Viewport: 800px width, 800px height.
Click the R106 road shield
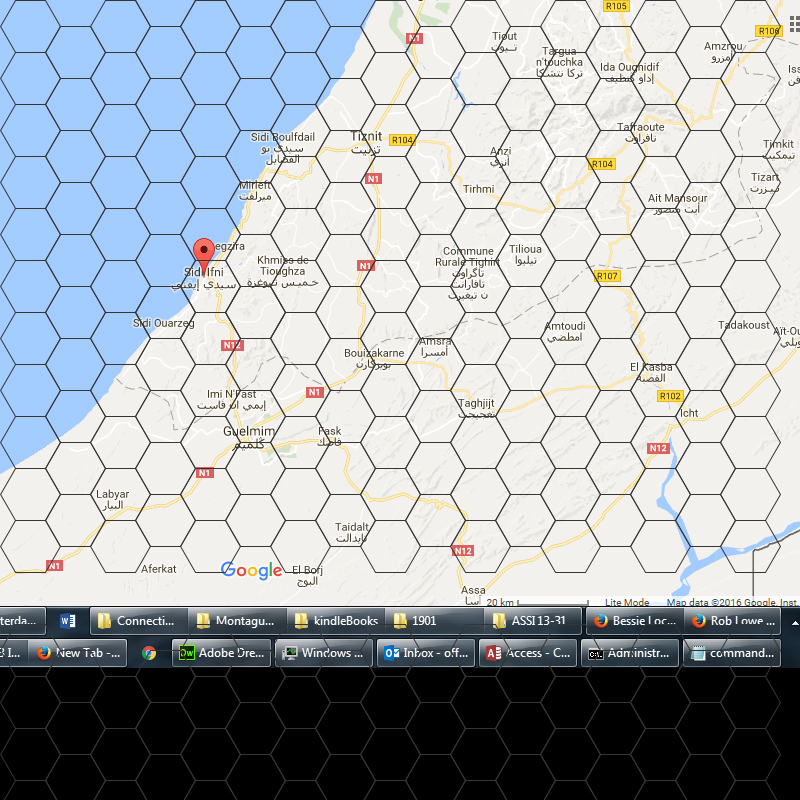pos(768,31)
